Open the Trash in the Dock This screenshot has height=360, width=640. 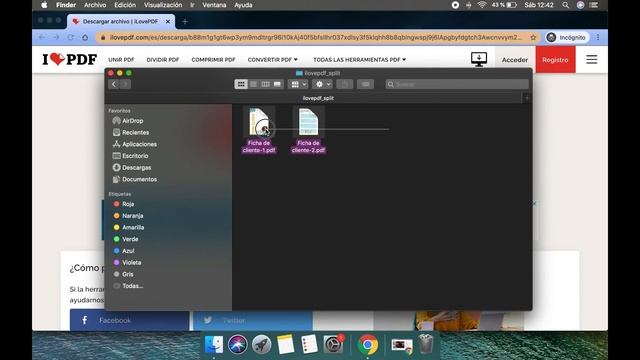point(426,344)
